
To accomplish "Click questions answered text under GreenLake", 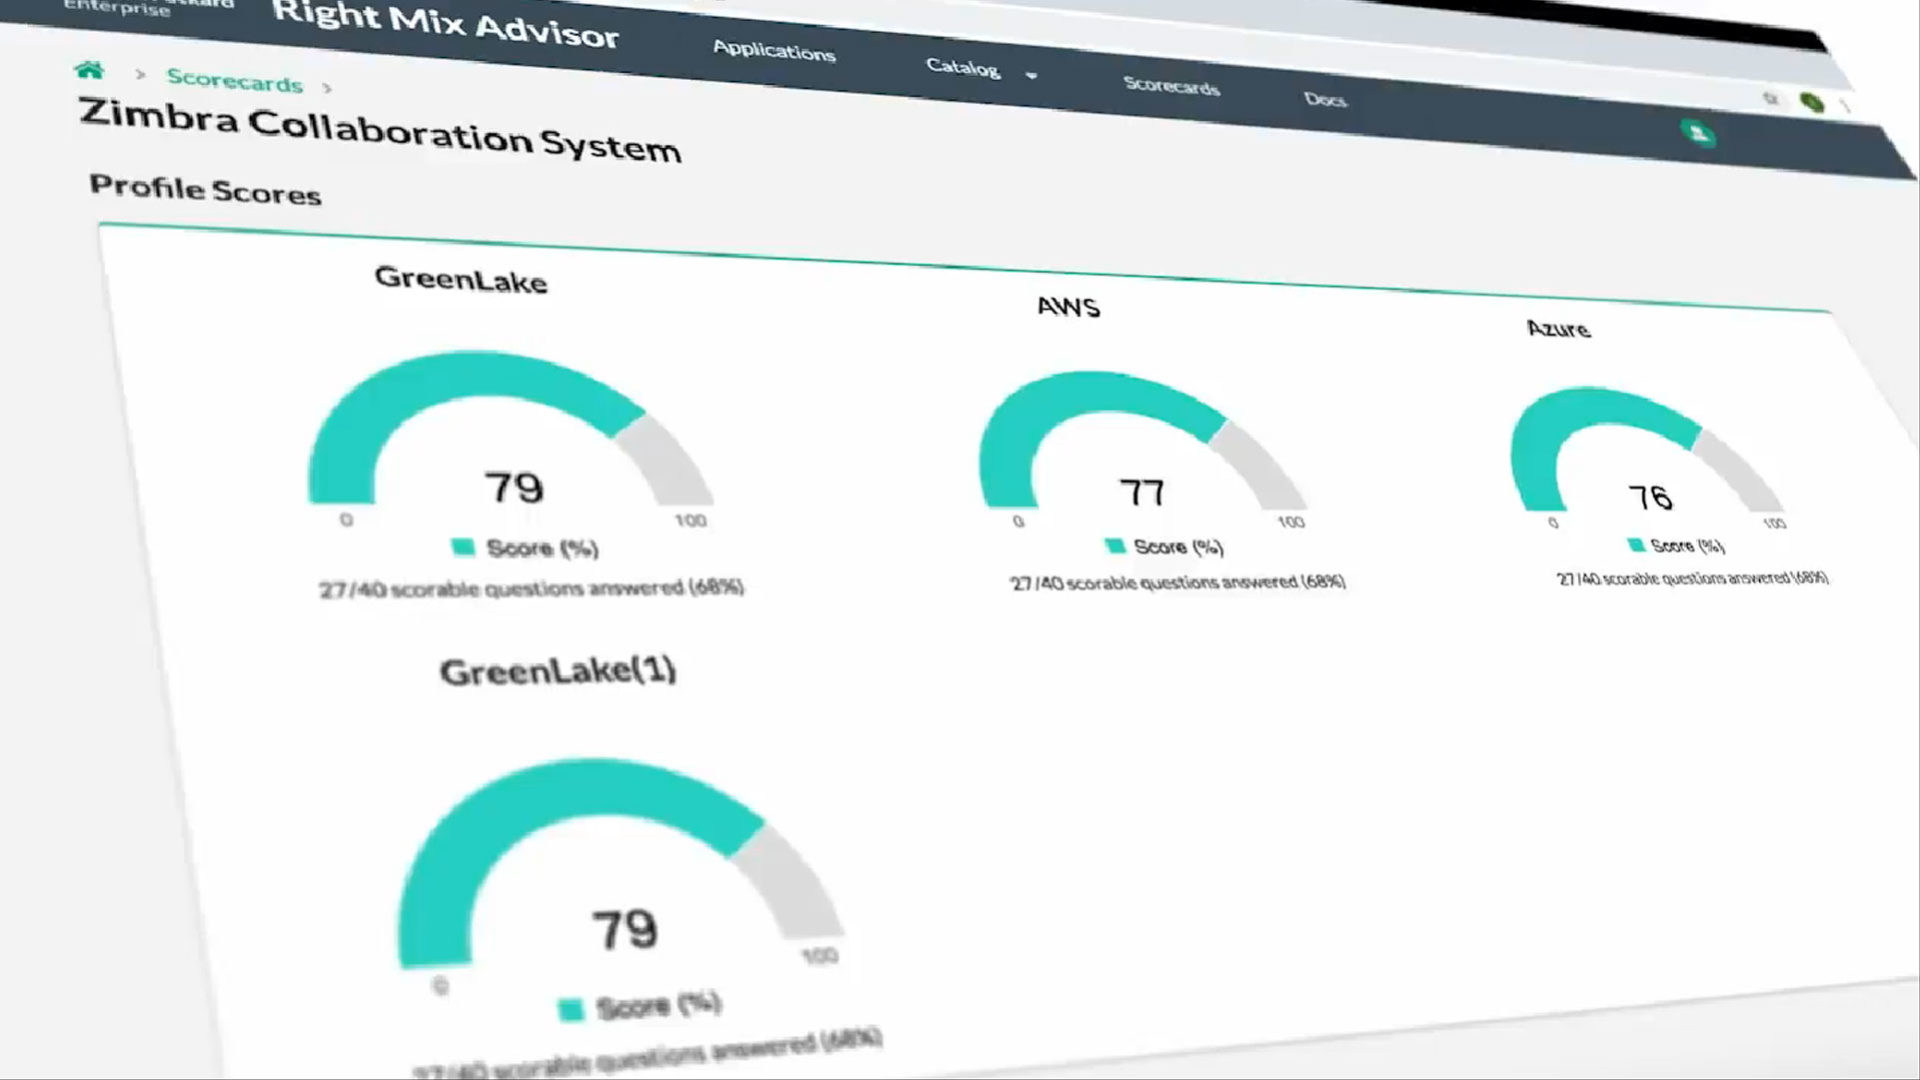I will [531, 588].
